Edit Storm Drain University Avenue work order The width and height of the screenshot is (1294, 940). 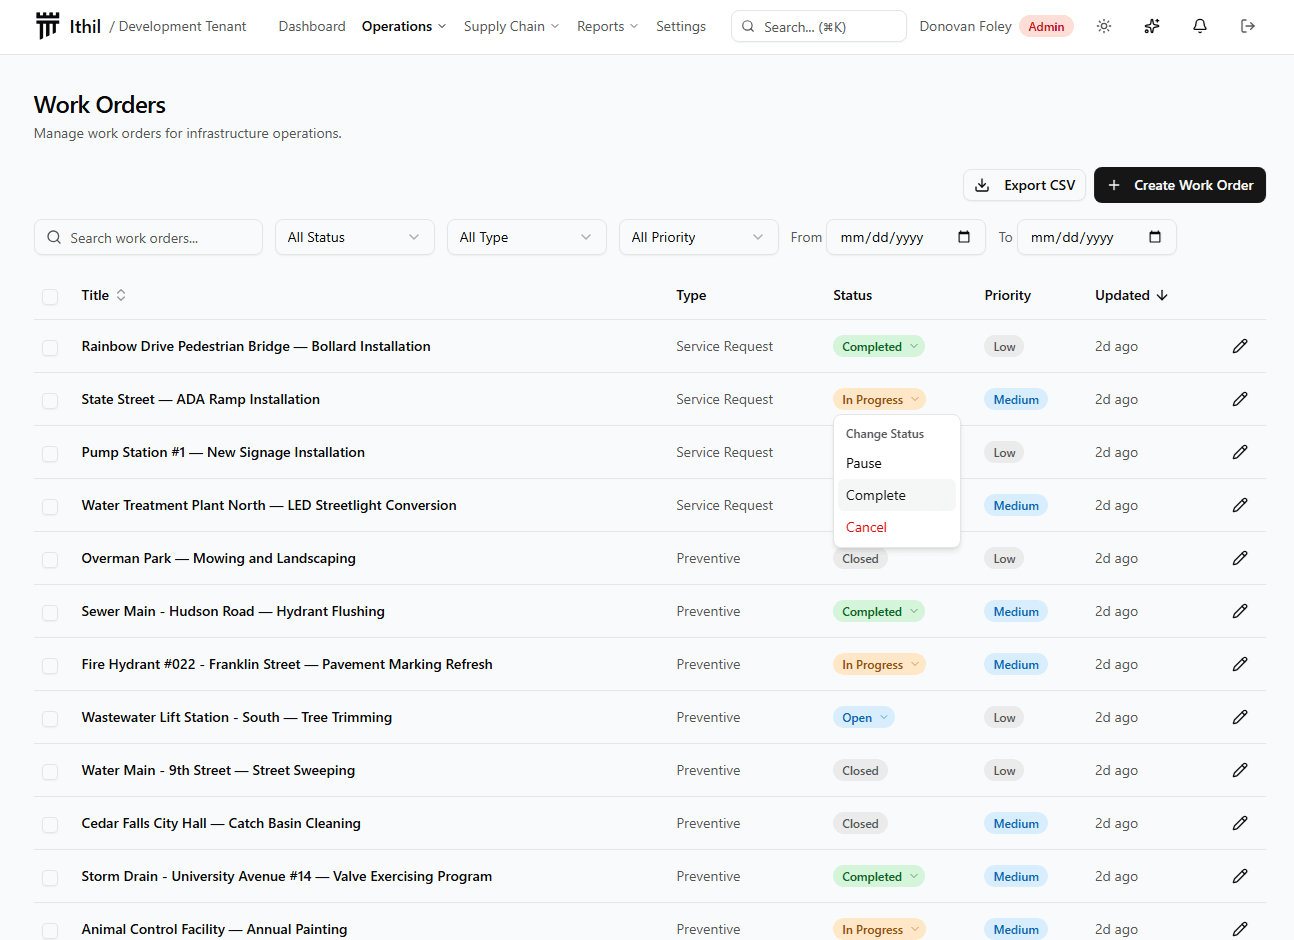(x=1240, y=876)
